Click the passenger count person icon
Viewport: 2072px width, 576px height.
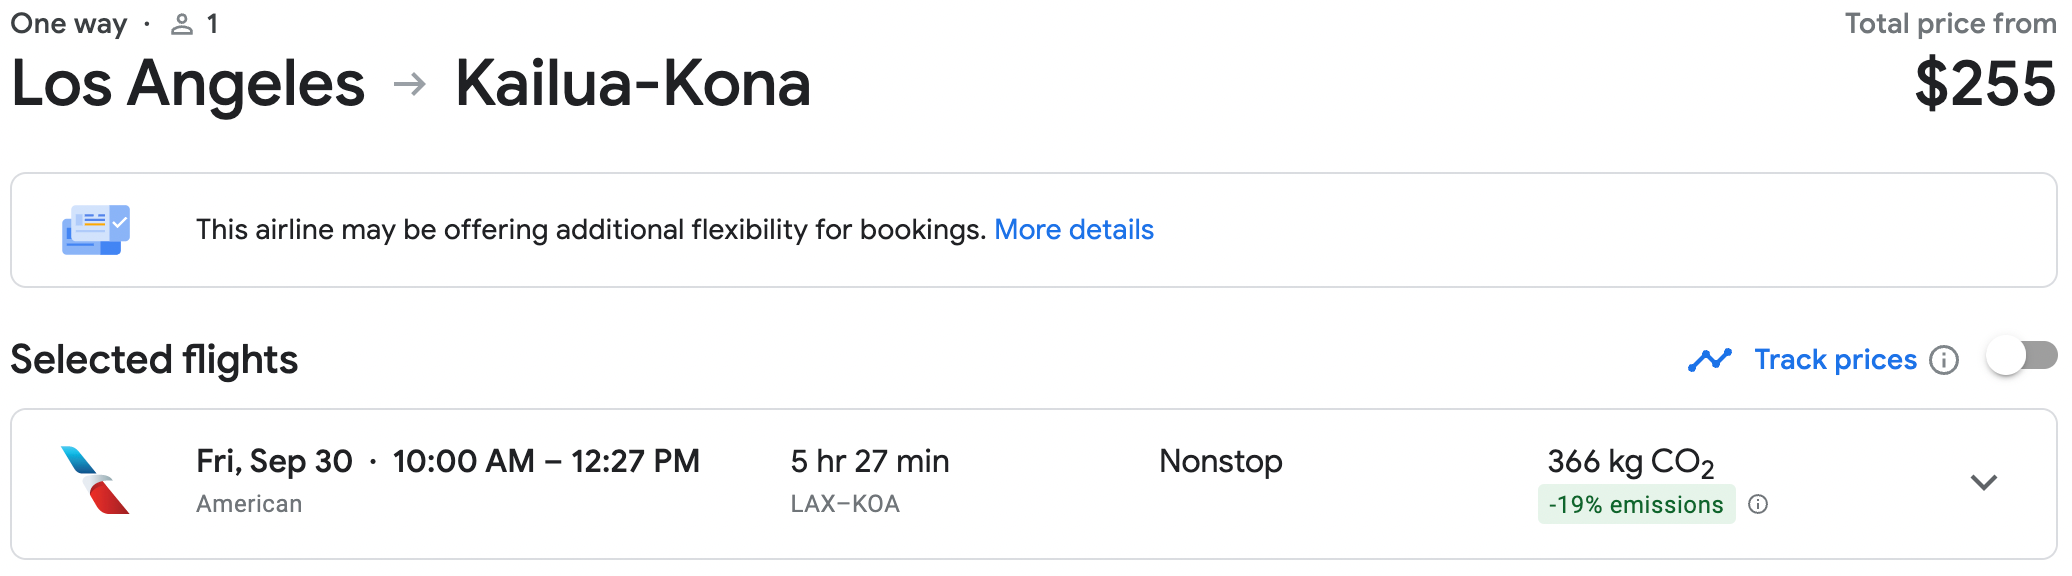pyautogui.click(x=183, y=22)
